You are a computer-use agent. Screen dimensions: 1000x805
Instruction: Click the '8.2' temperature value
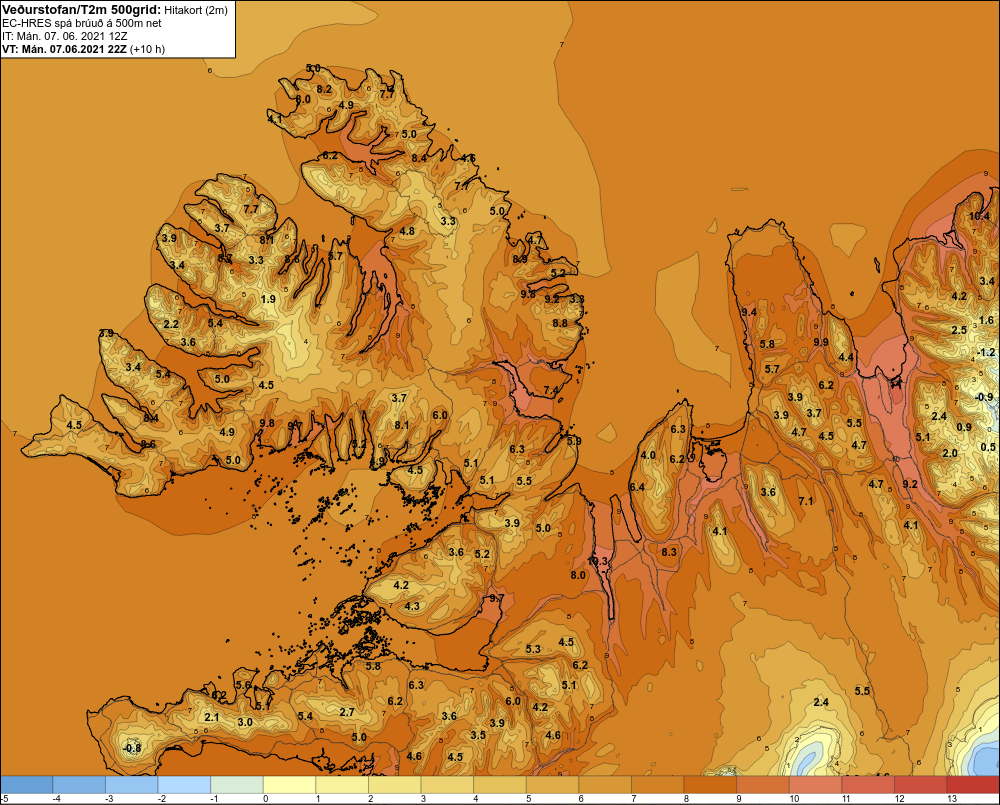[324, 89]
